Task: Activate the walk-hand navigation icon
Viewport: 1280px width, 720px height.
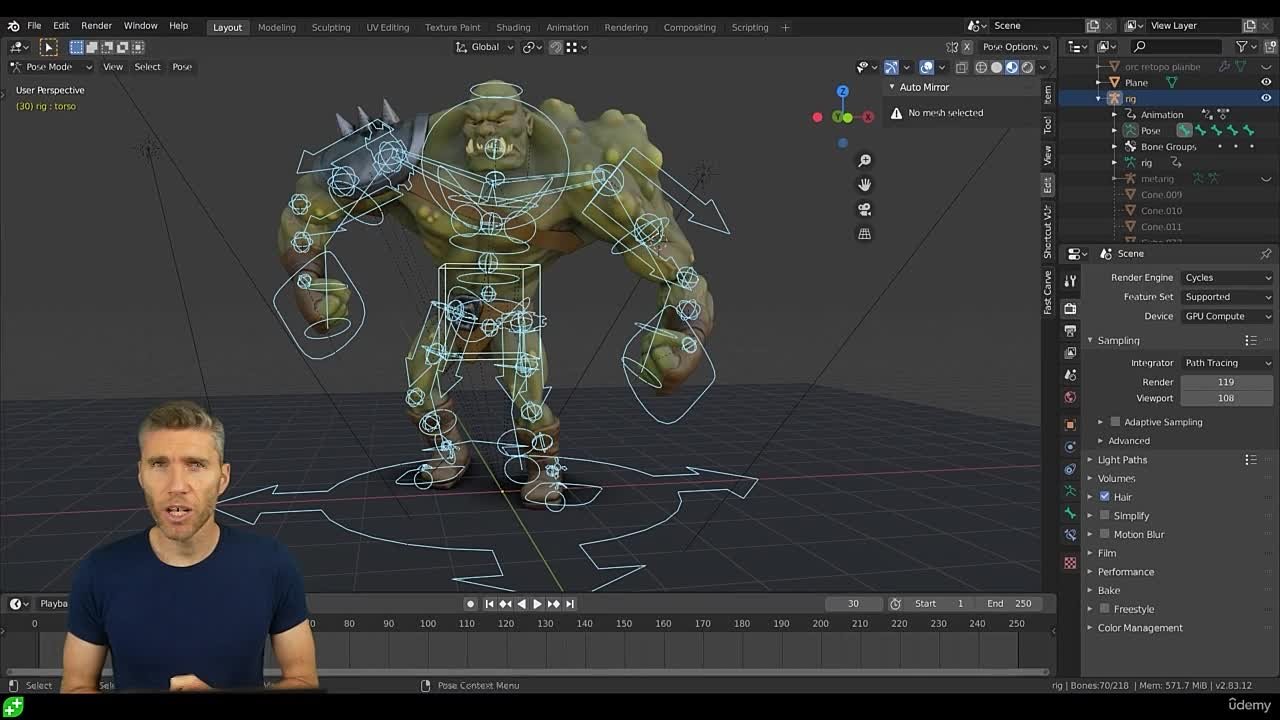Action: click(864, 183)
